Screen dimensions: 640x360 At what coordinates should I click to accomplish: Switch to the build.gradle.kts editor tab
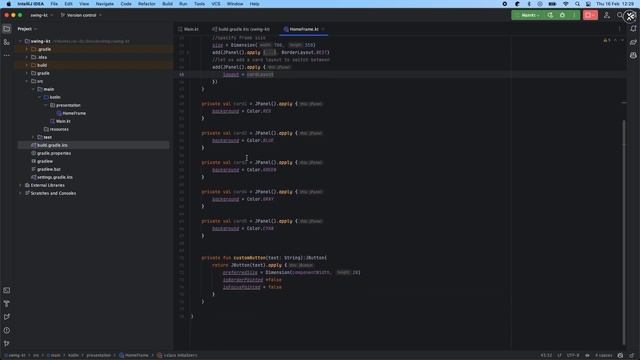click(x=241, y=29)
